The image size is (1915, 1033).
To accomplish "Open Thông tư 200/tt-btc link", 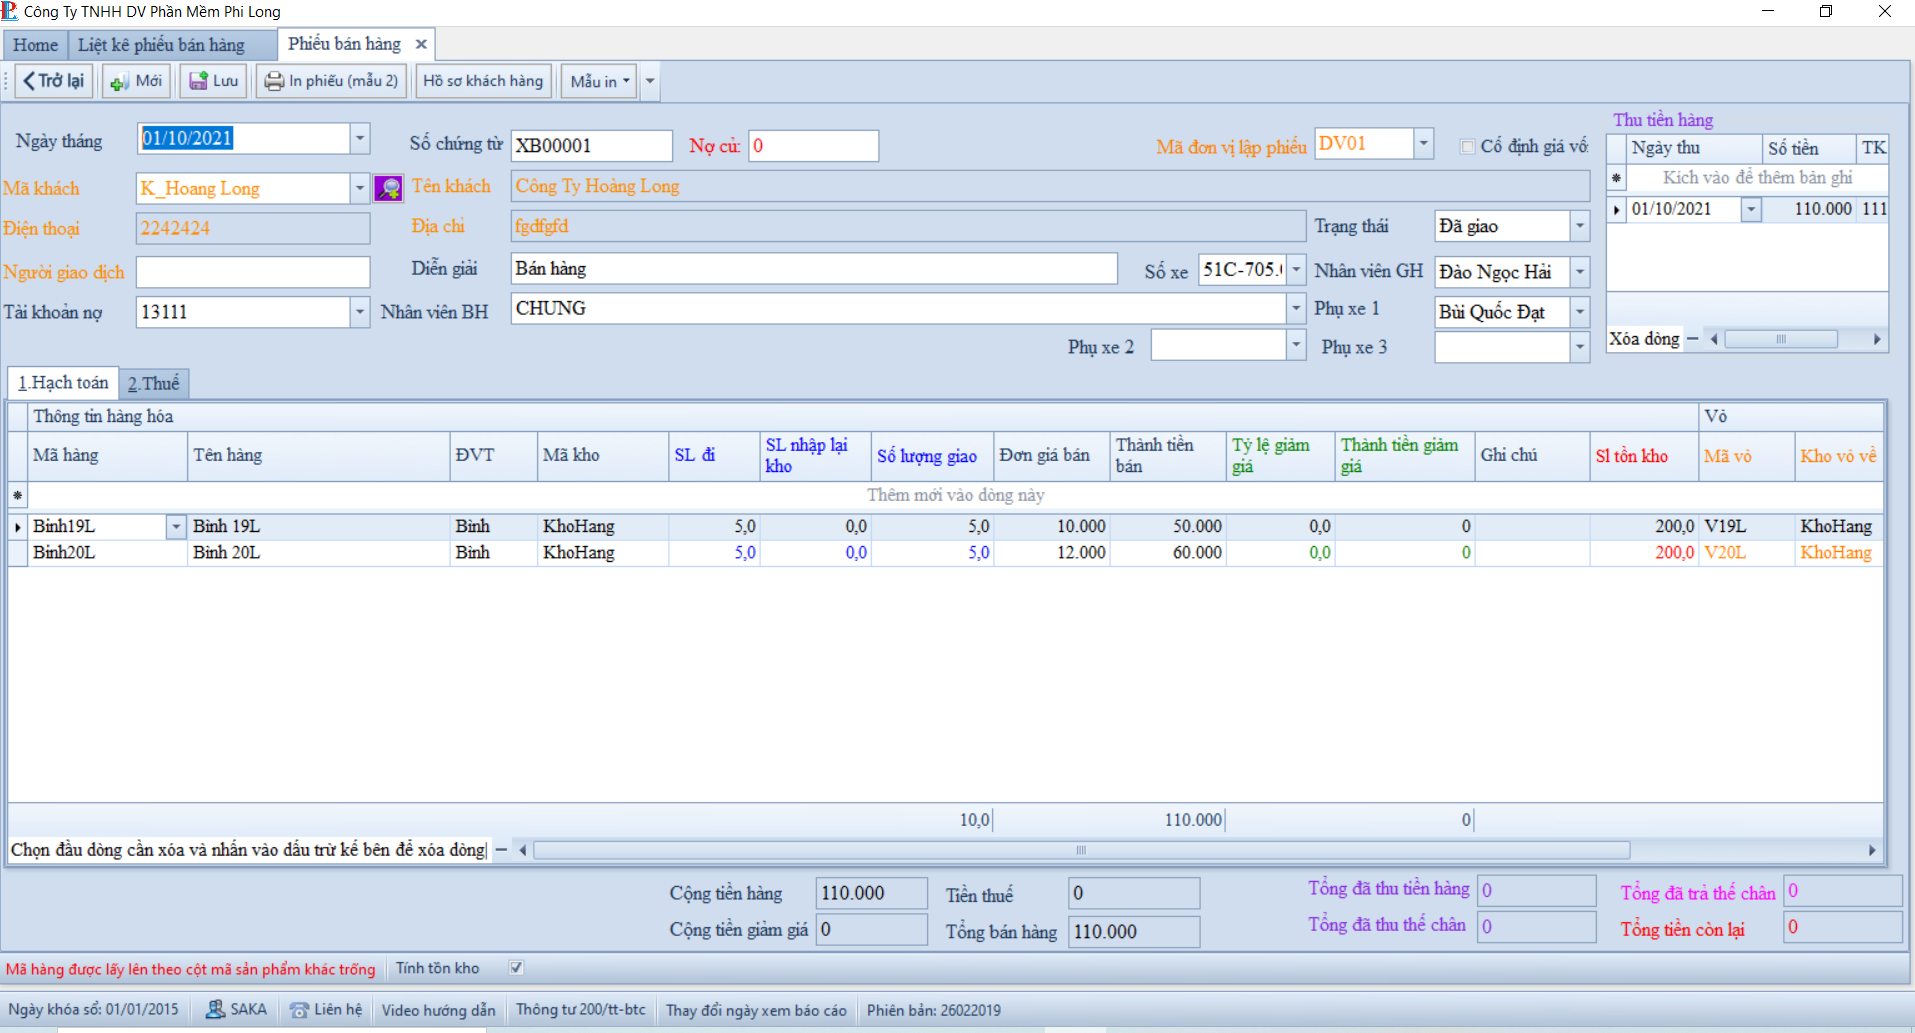I will coord(581,1010).
